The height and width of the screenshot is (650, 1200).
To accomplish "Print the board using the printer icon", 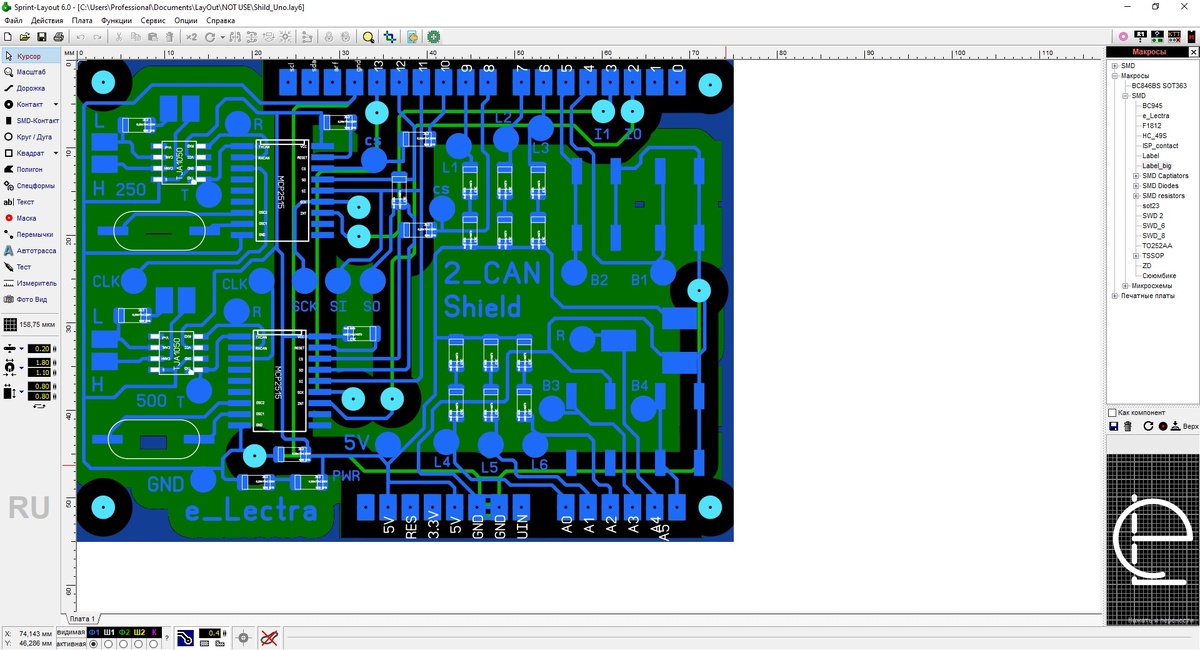I will 59,37.
